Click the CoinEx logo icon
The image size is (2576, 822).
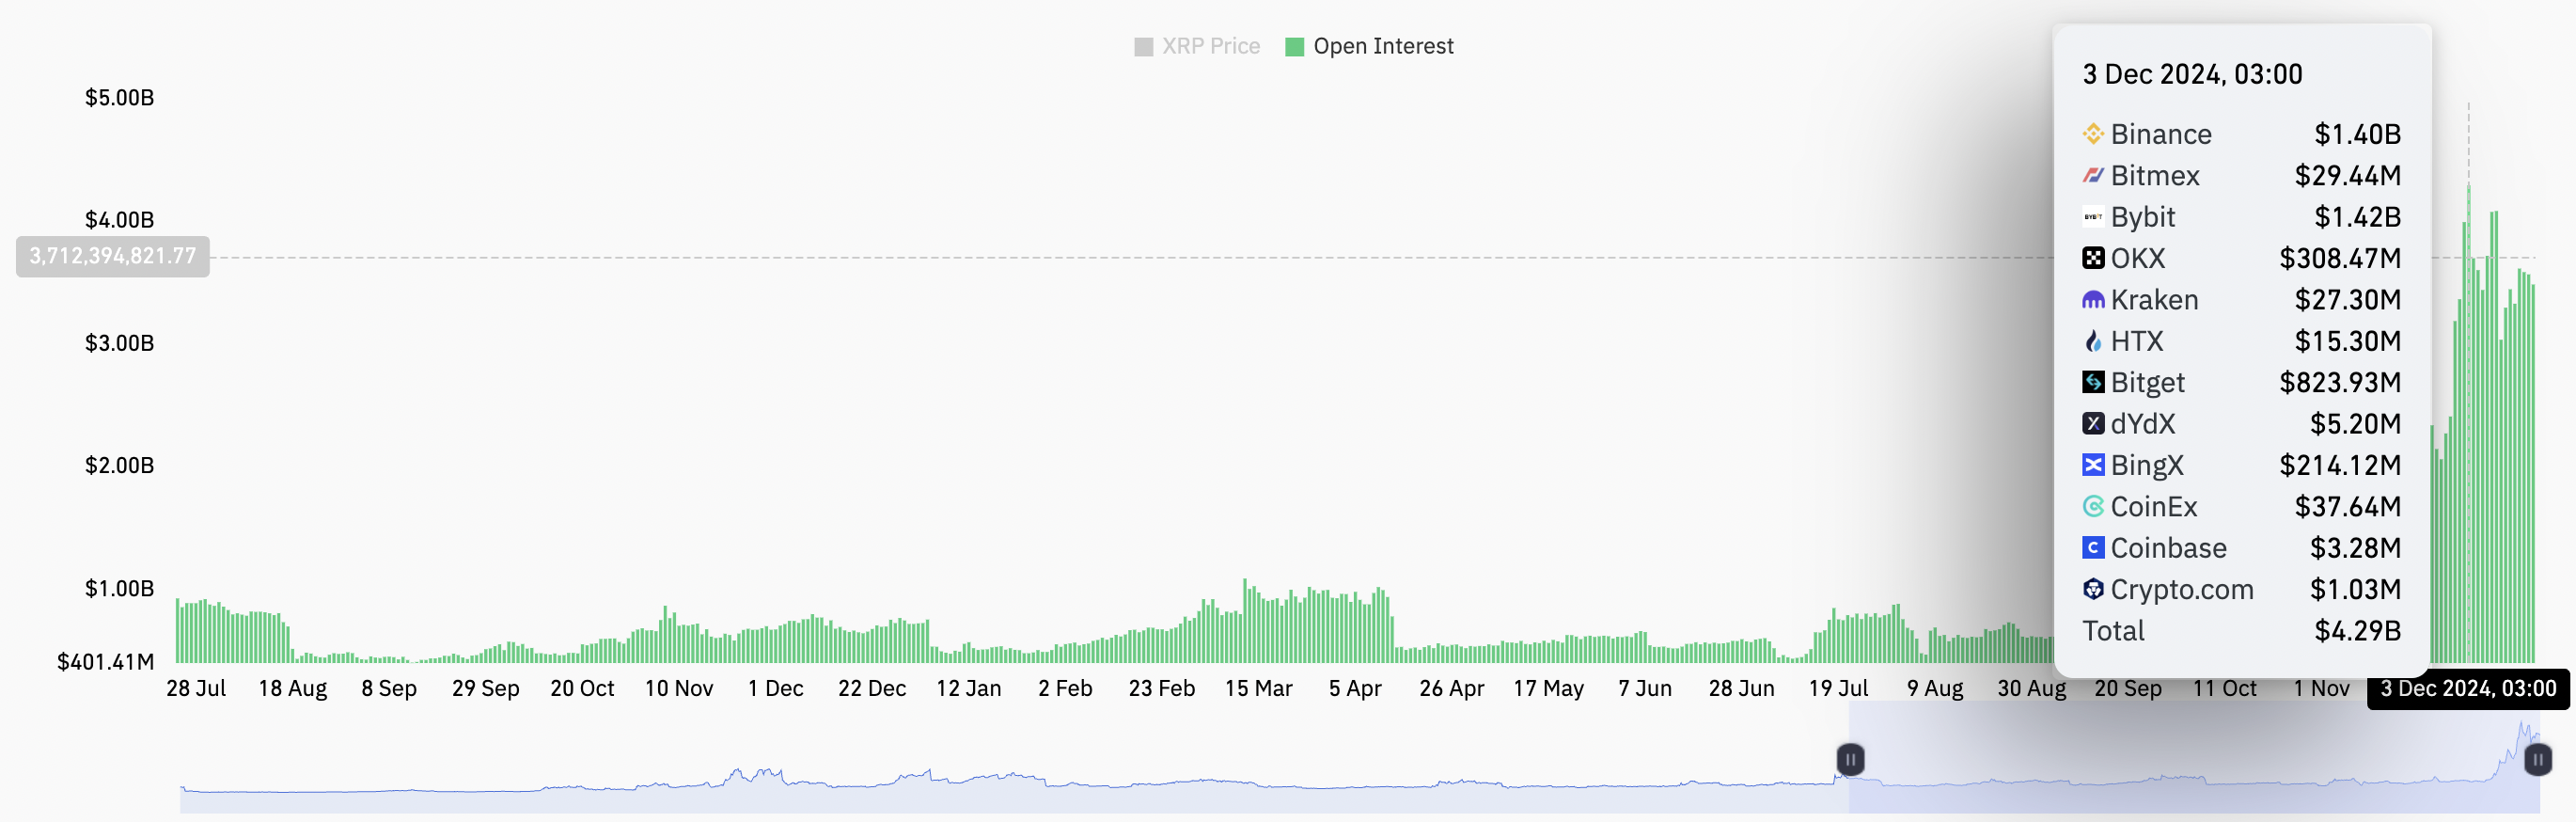coord(2092,507)
